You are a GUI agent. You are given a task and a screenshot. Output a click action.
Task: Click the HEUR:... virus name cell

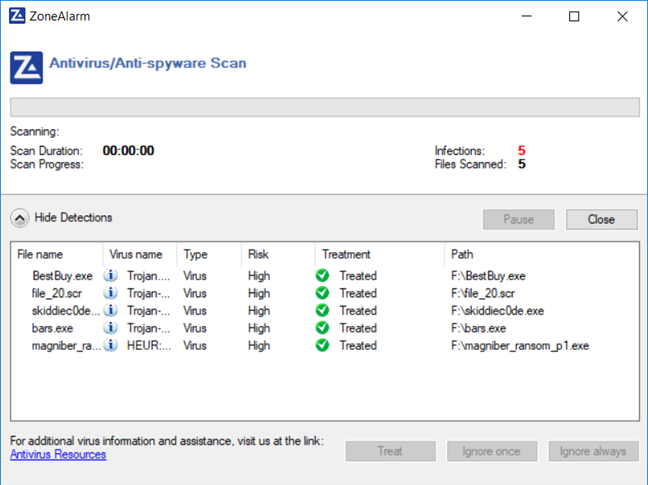(x=149, y=346)
